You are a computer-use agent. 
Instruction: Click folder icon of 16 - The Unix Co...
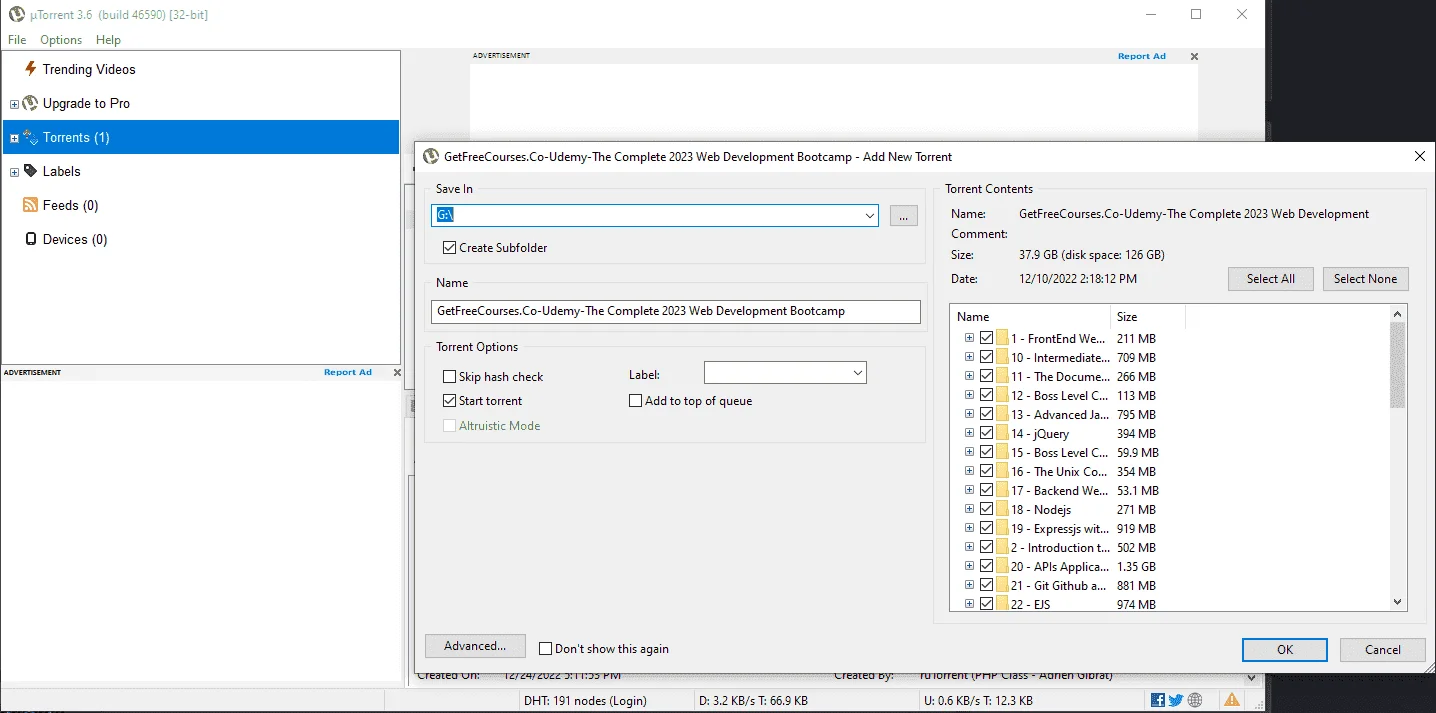[x=1002, y=471]
